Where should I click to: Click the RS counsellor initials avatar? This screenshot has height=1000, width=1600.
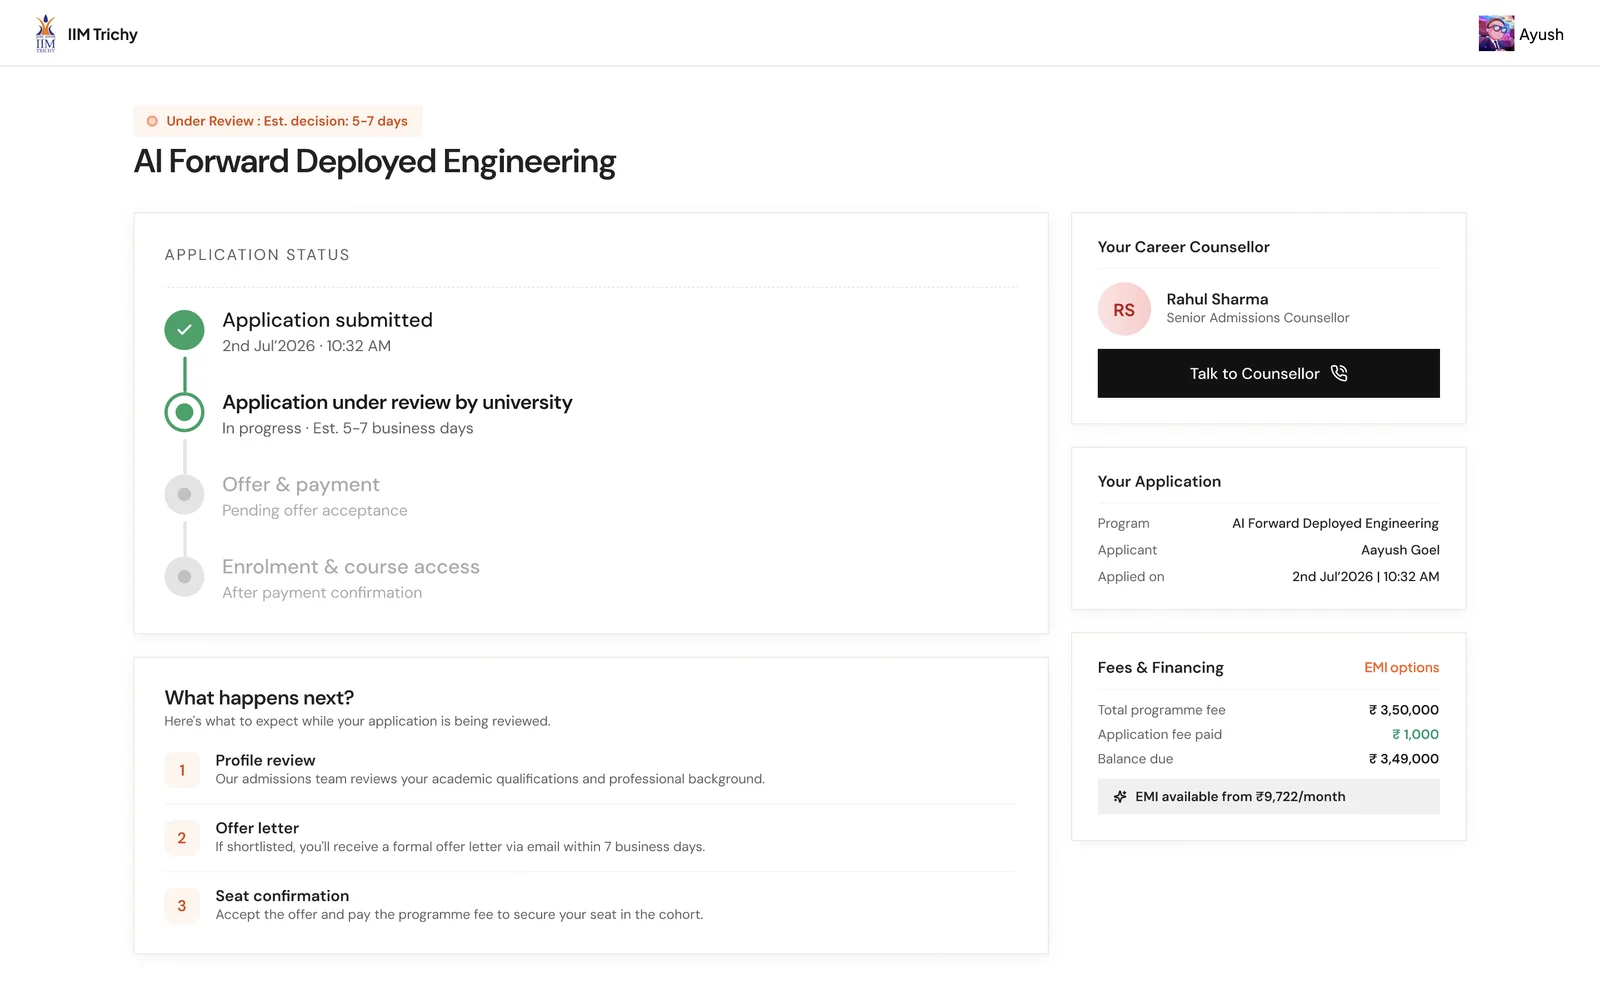[1124, 310]
